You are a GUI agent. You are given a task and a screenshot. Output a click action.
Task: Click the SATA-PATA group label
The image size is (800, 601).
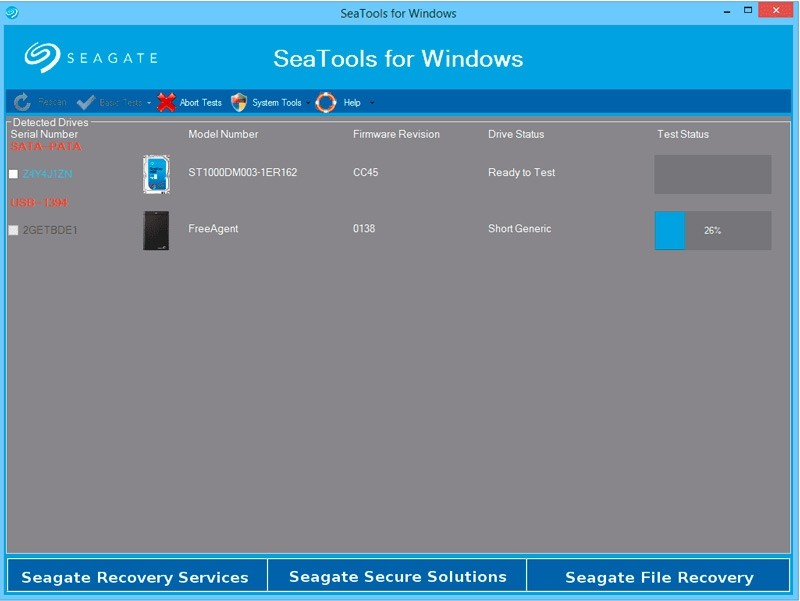(46, 147)
